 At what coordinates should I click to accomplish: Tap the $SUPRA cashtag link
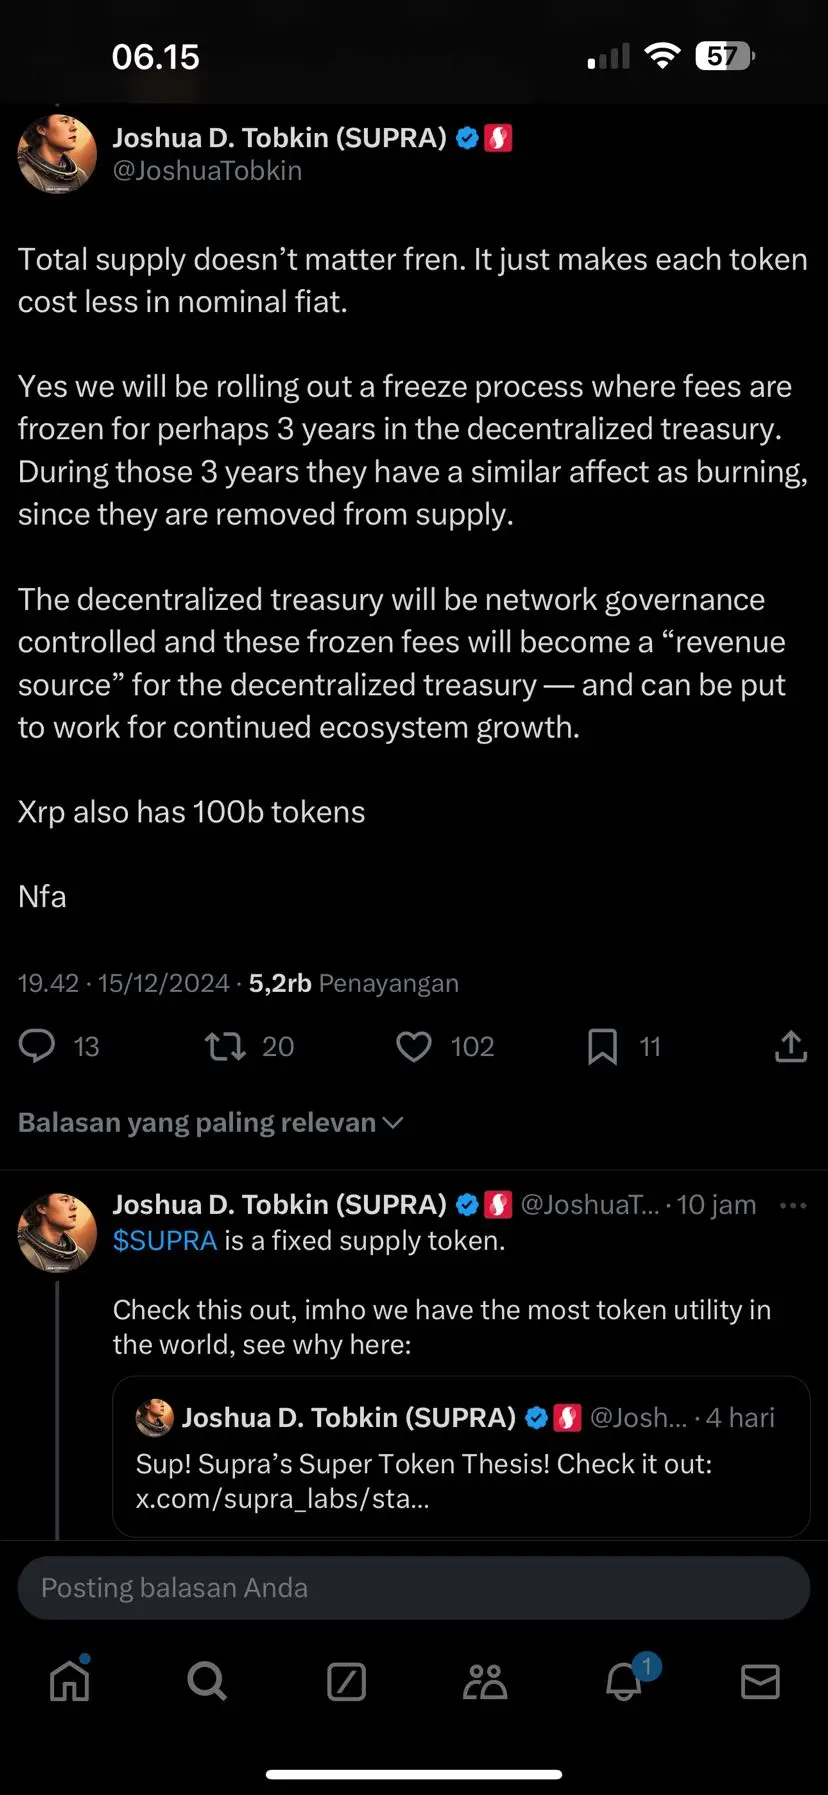coord(165,1241)
